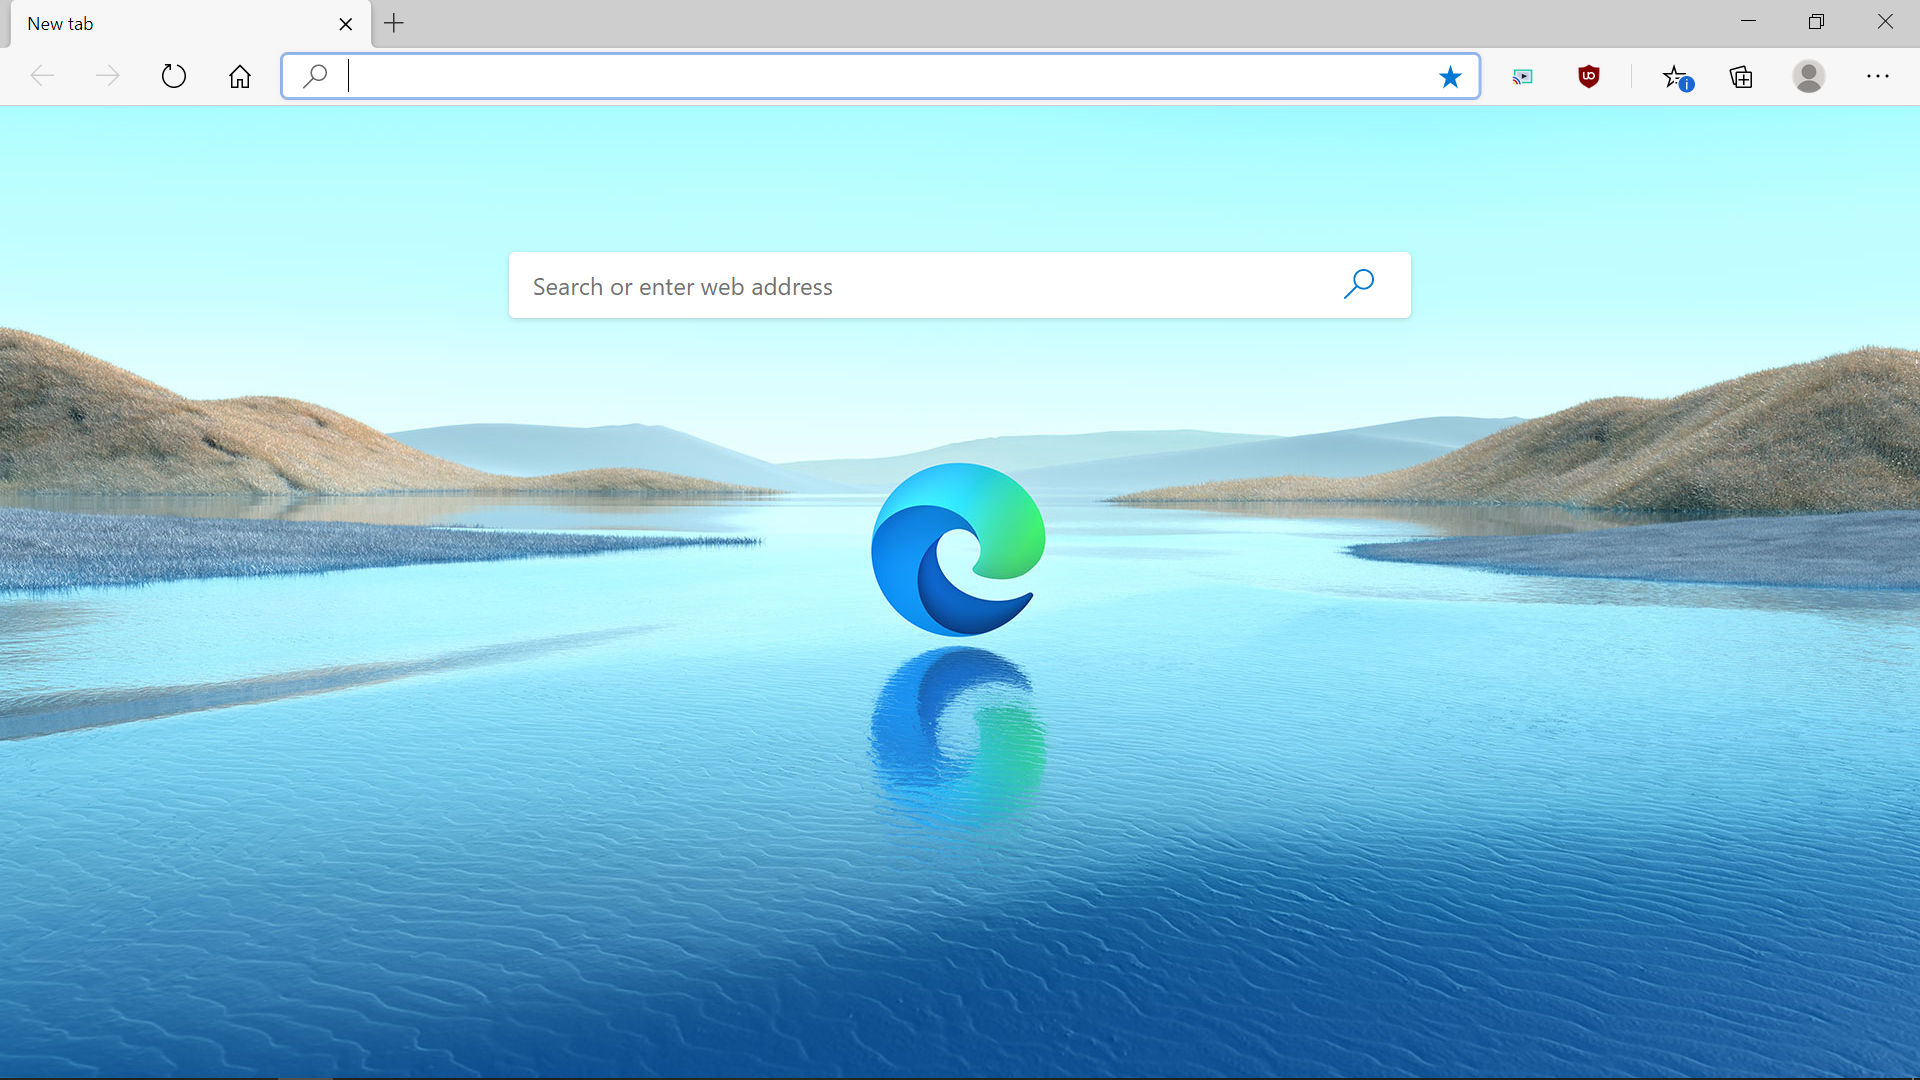Go back to the previous page
Screen dimensions: 1920x1080
coord(42,76)
